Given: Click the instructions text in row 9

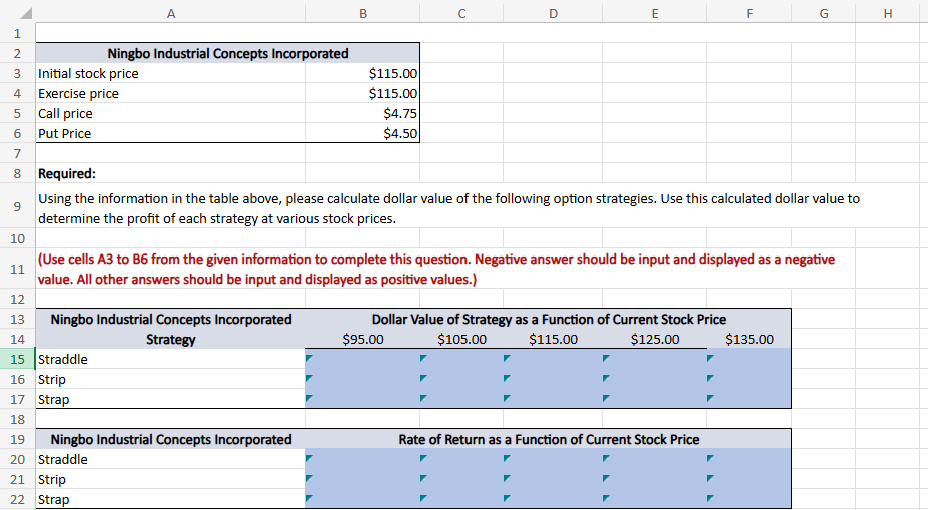Looking at the screenshot, I should click(449, 208).
